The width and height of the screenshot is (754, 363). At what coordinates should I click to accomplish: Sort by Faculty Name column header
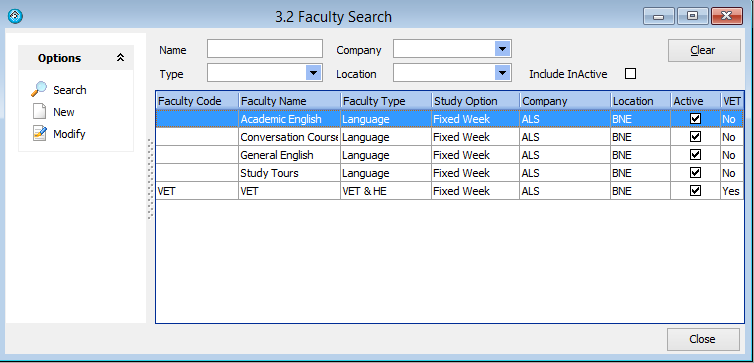tap(289, 101)
